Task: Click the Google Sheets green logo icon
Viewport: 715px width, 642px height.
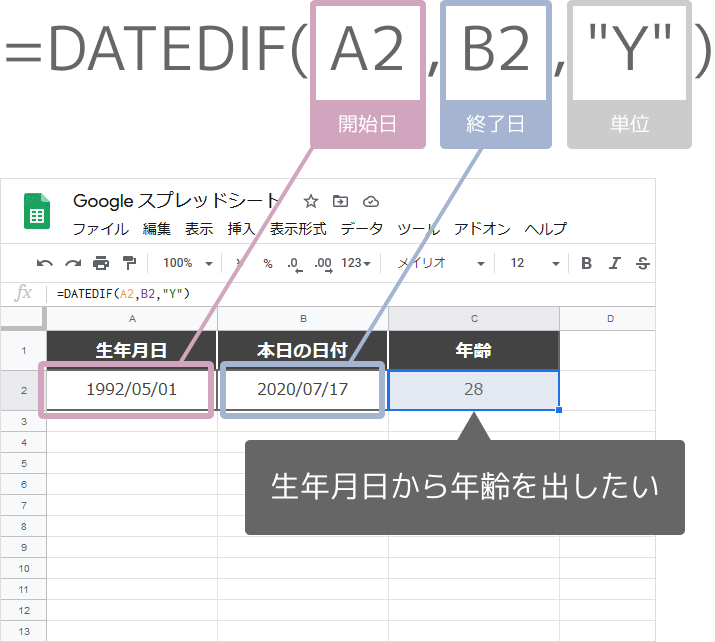Action: [37, 211]
